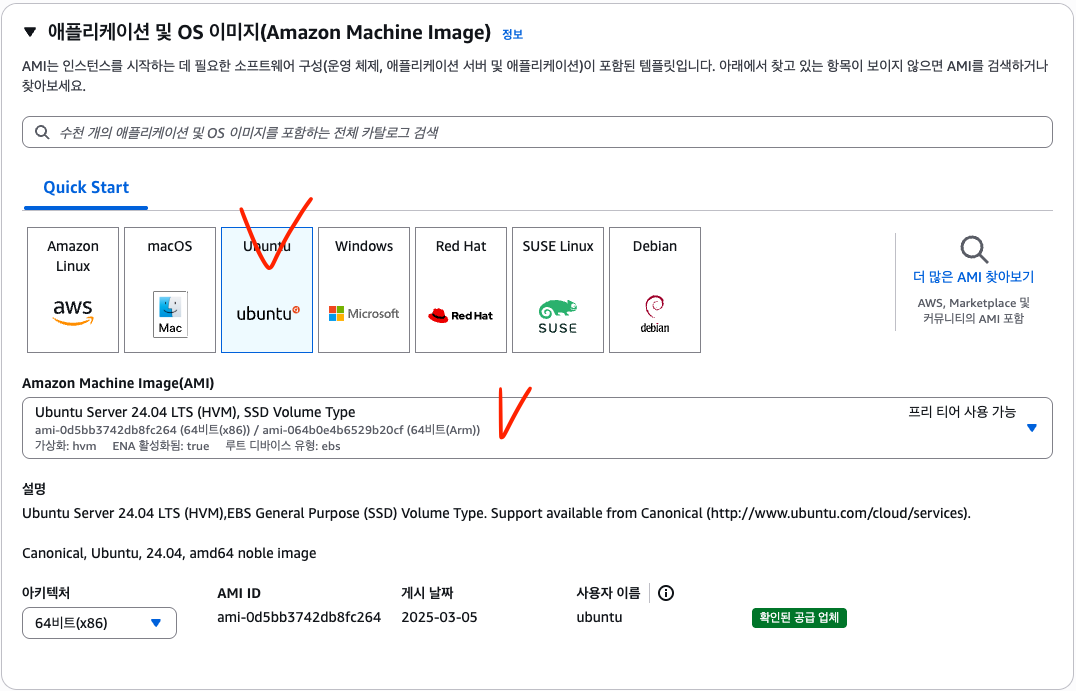Click the magnifier icon in search box
This screenshot has width=1076, height=691.
(42, 132)
